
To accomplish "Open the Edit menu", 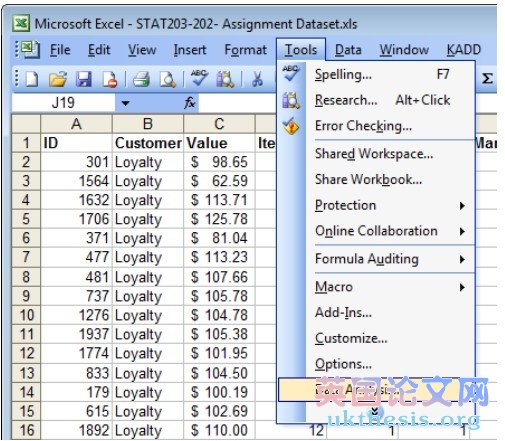I will point(99,50).
